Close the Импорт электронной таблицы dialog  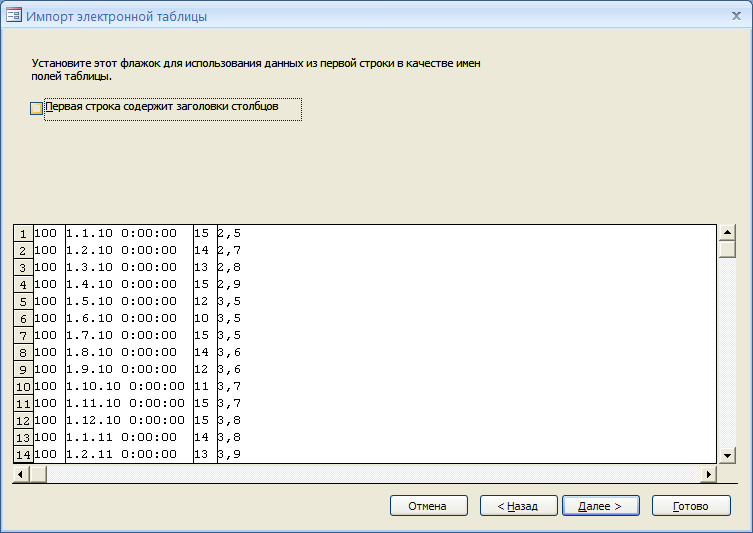736,16
